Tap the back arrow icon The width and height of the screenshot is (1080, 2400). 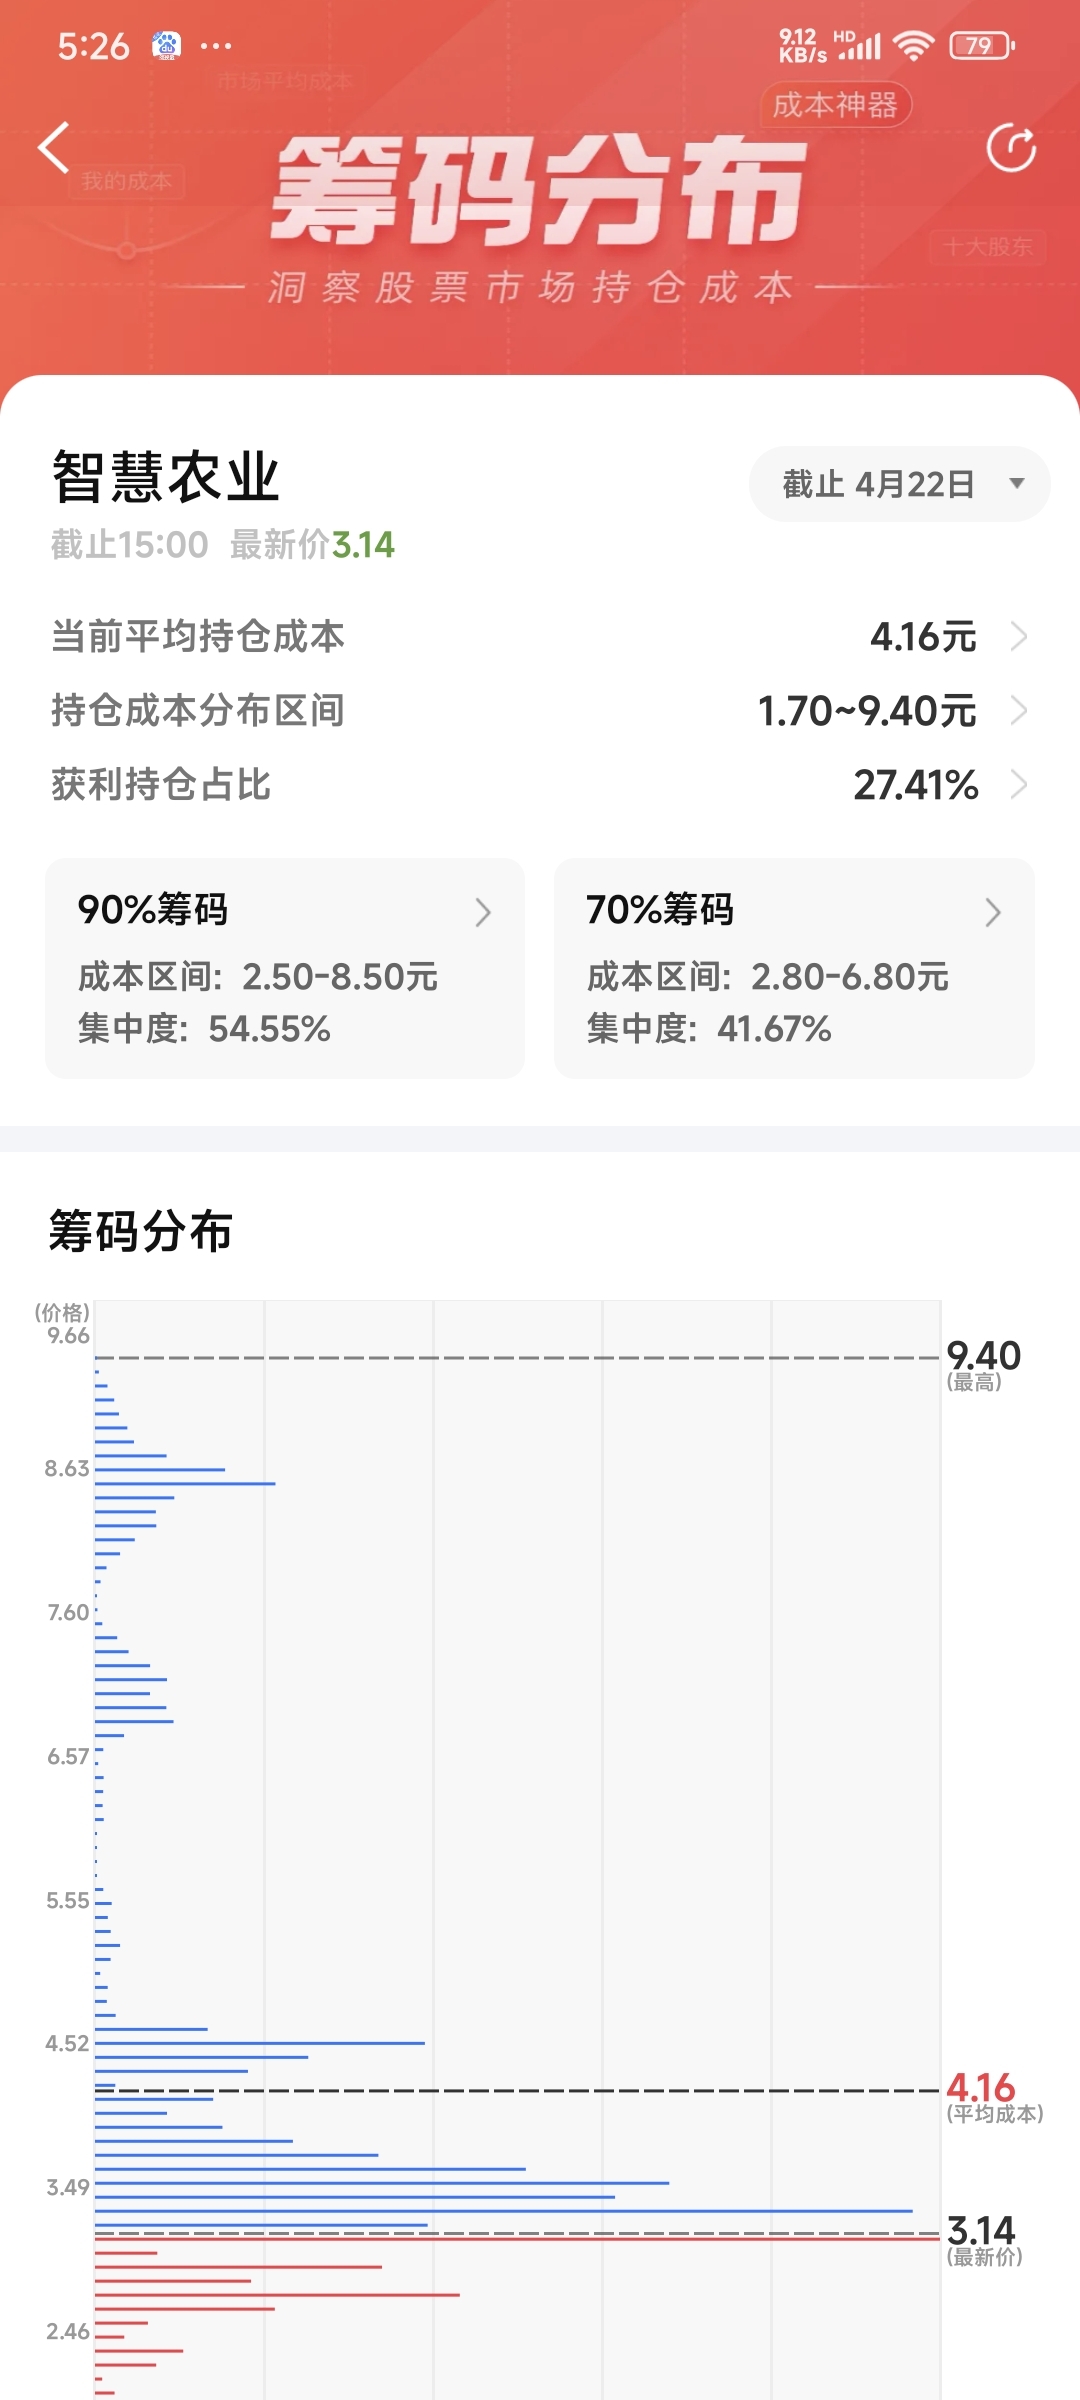55,148
